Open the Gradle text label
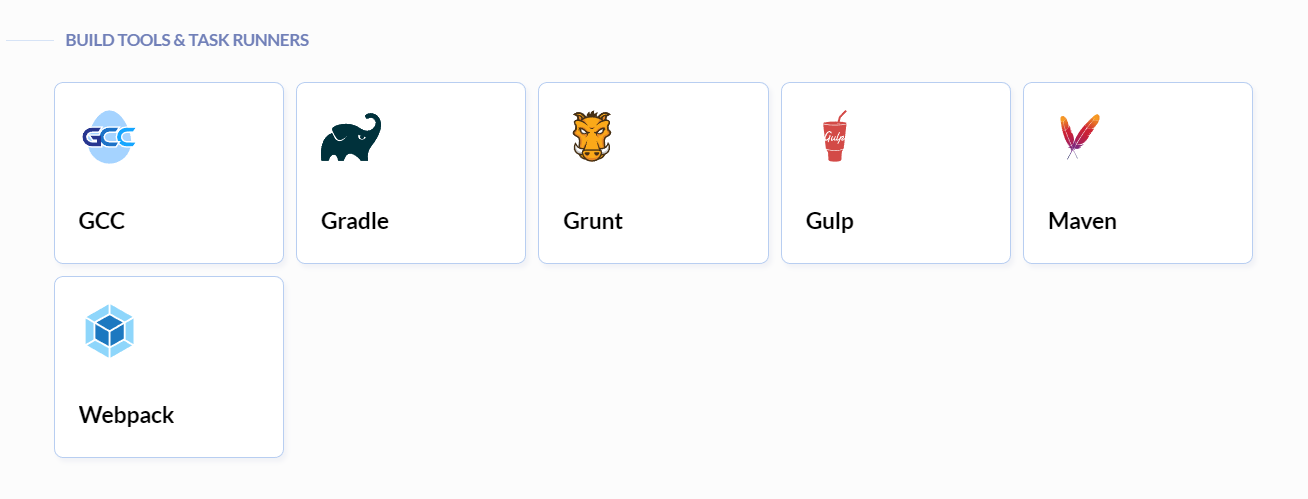 coord(355,221)
